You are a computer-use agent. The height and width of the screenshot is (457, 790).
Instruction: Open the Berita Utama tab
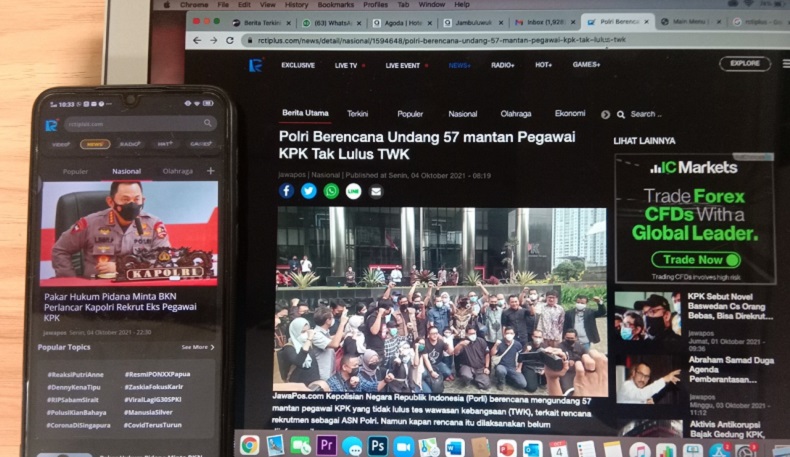pos(305,113)
